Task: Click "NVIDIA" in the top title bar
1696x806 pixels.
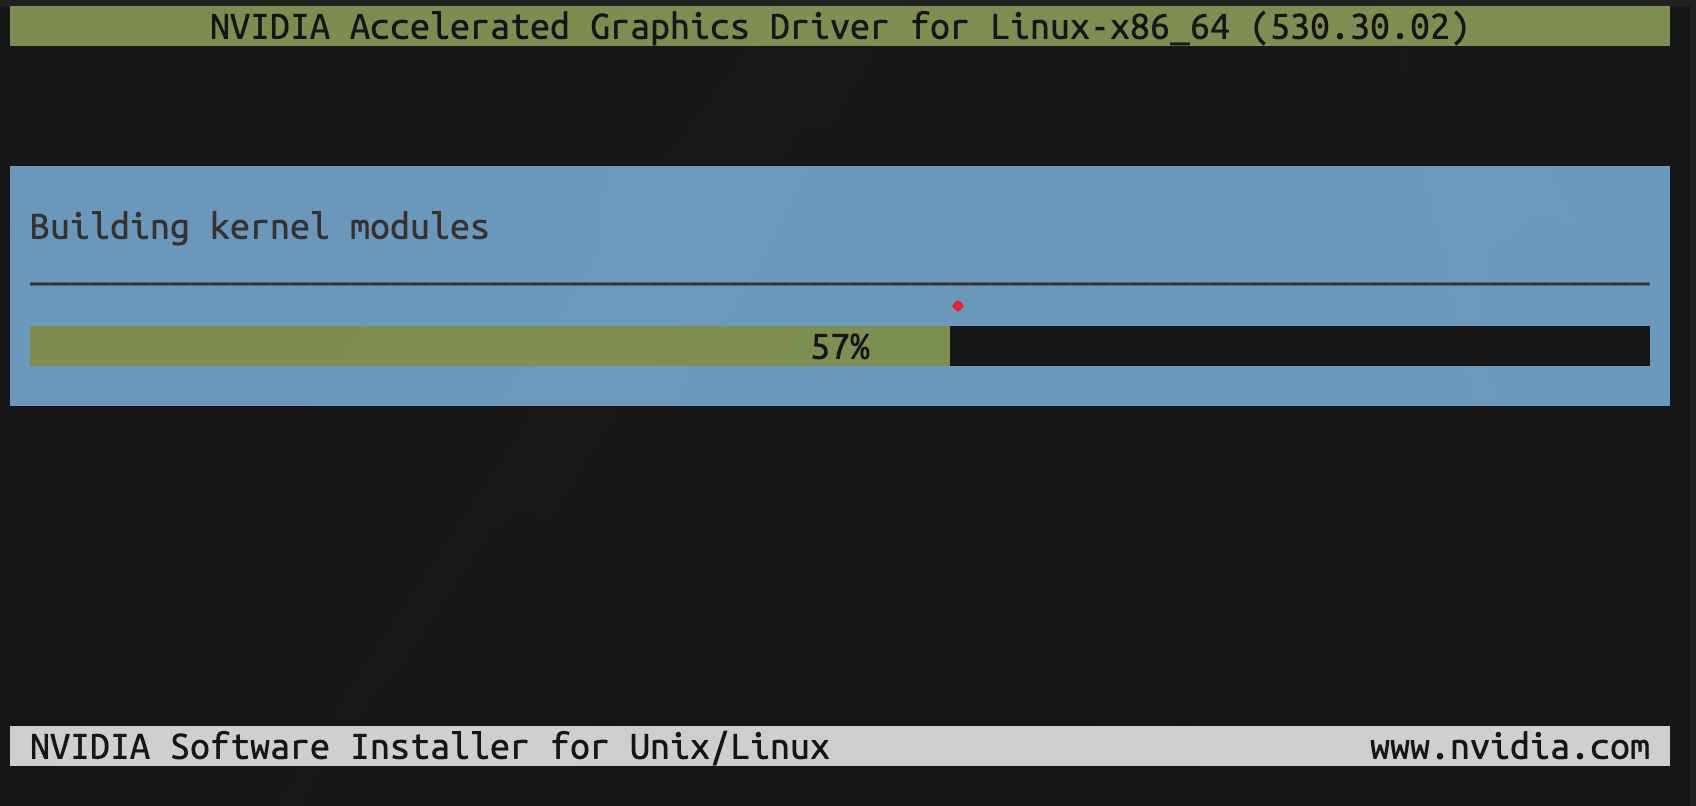Action: tap(270, 27)
